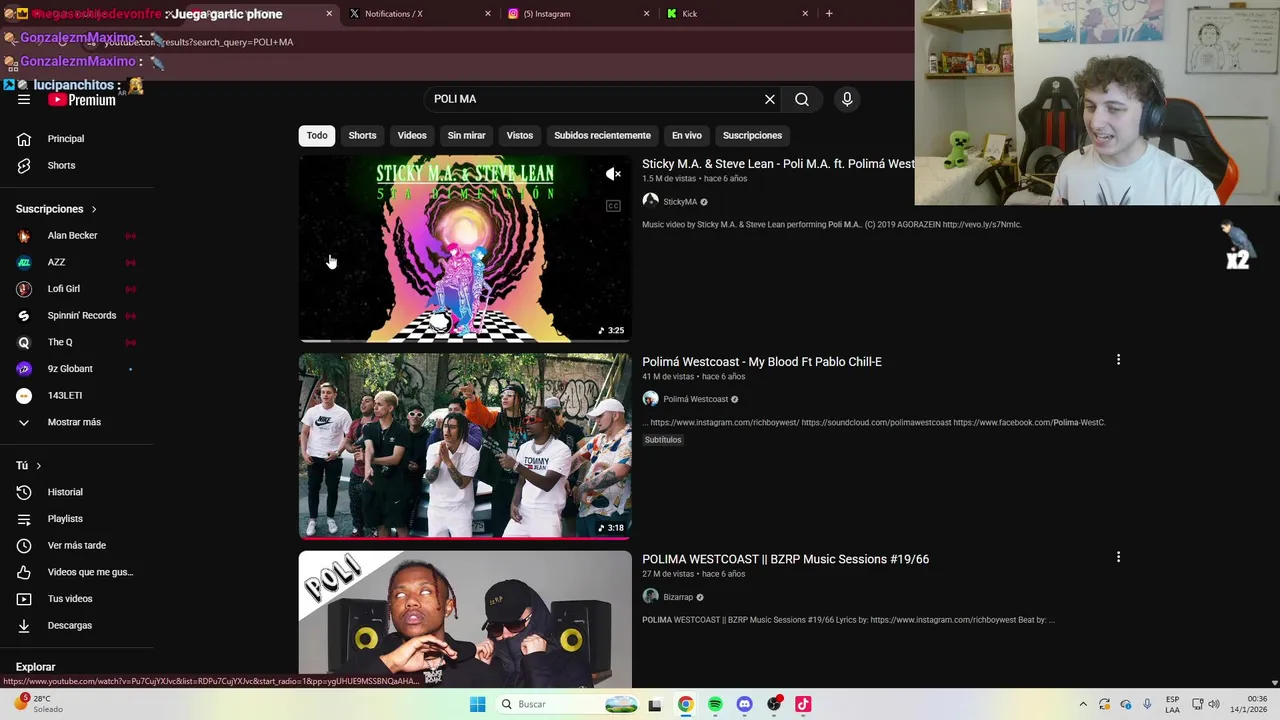Open the BZRP Music Sessions #19/66 thumbnail

(x=465, y=619)
